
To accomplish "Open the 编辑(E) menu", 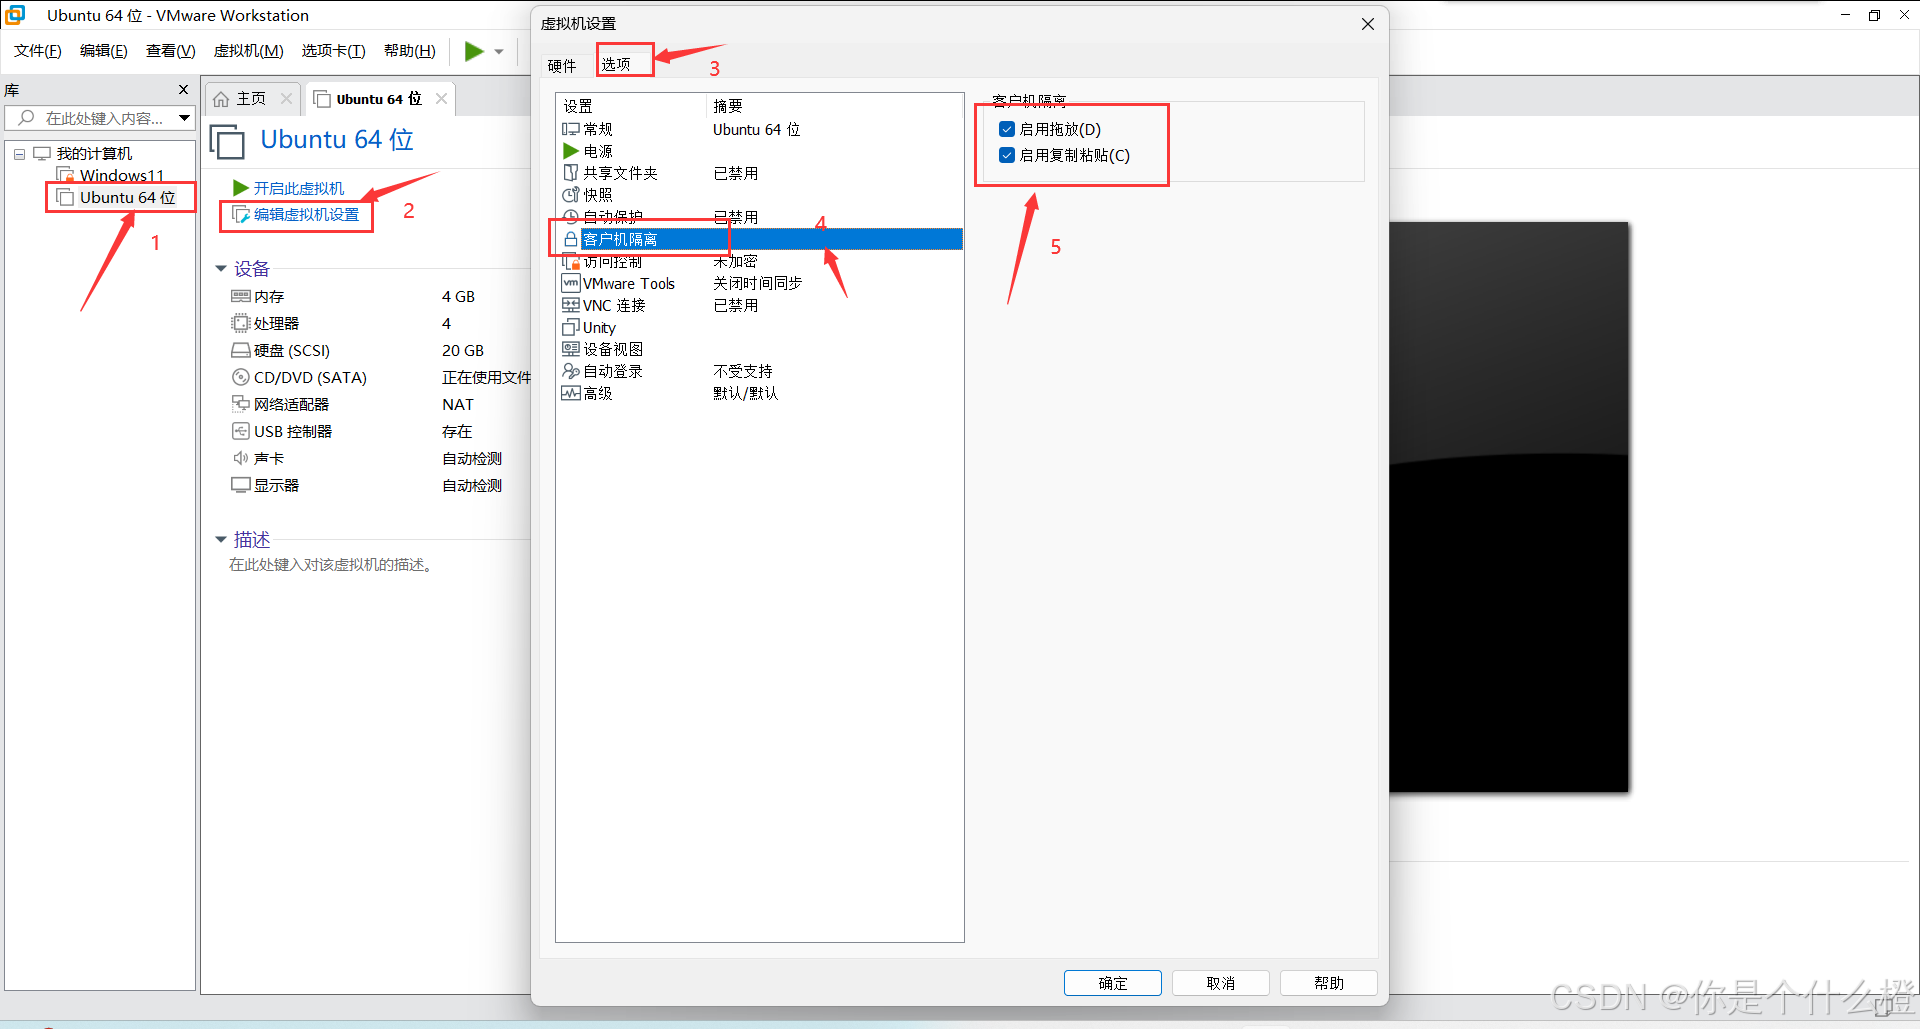I will tap(104, 51).
